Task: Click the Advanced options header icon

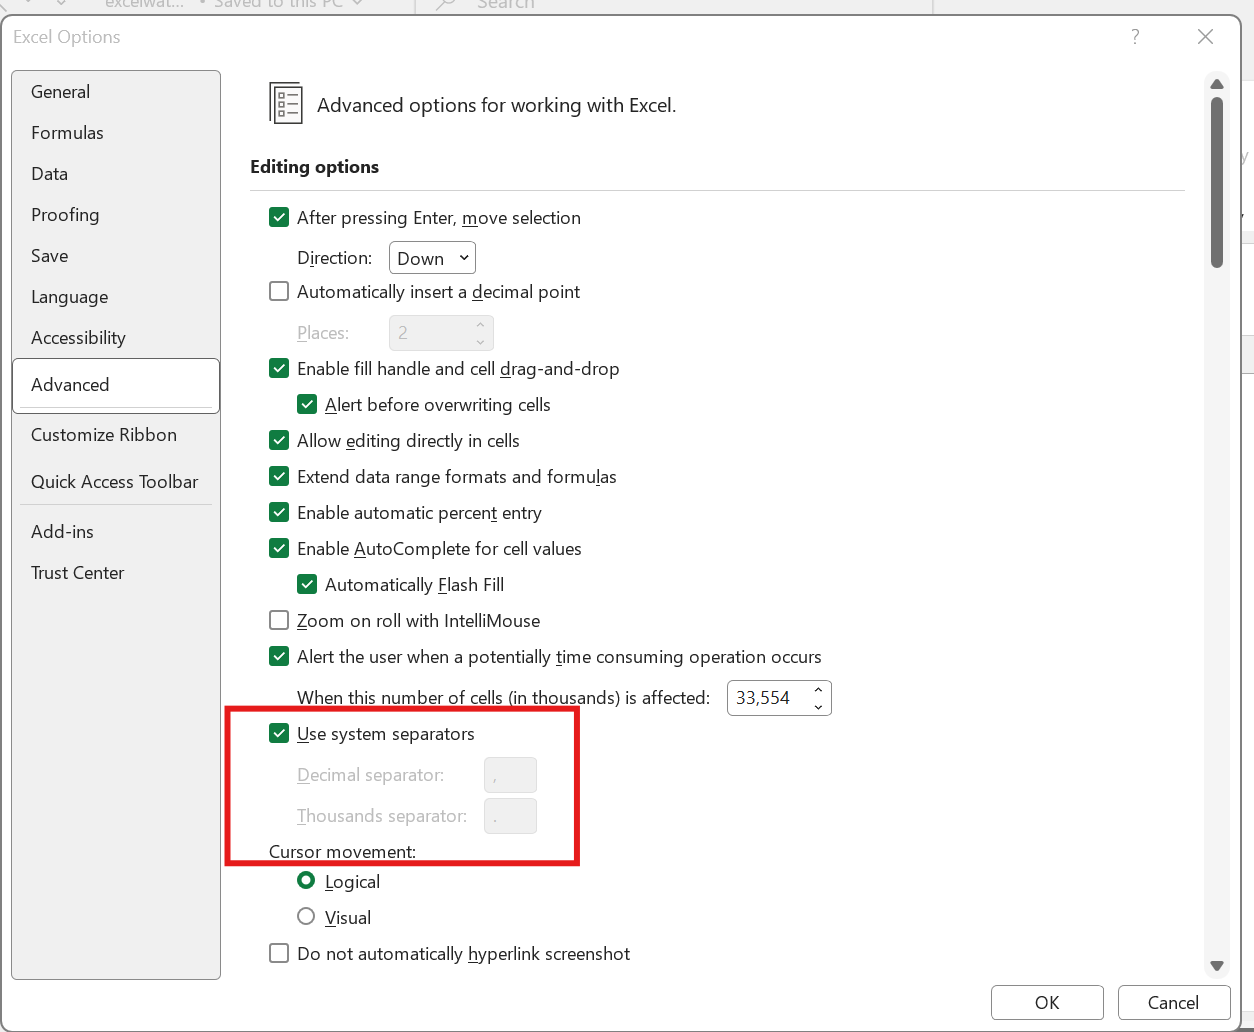Action: [x=285, y=104]
